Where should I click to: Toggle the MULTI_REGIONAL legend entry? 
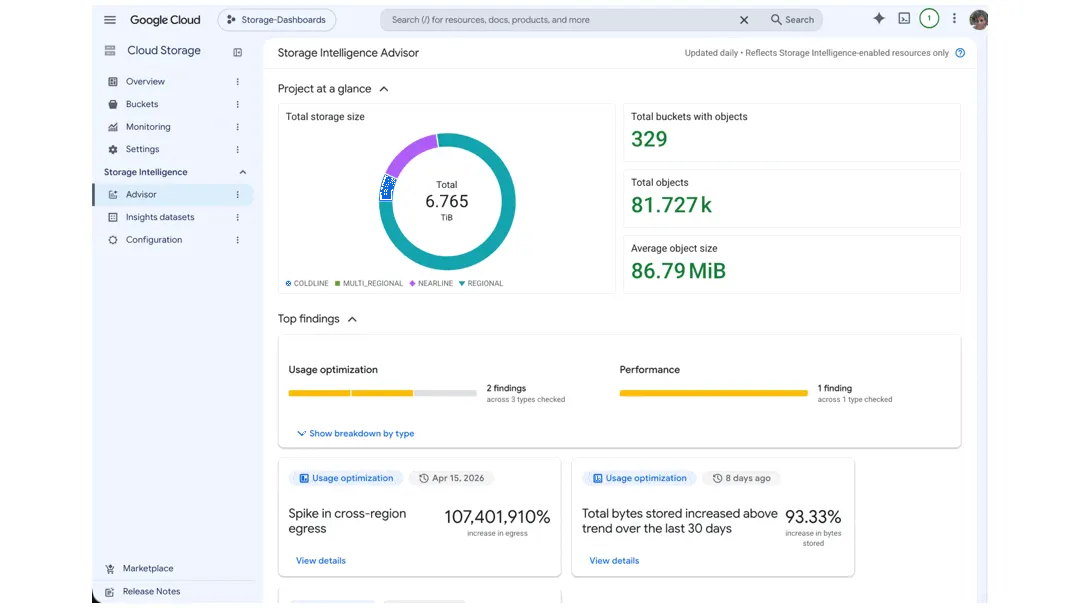pyautogui.click(x=368, y=284)
